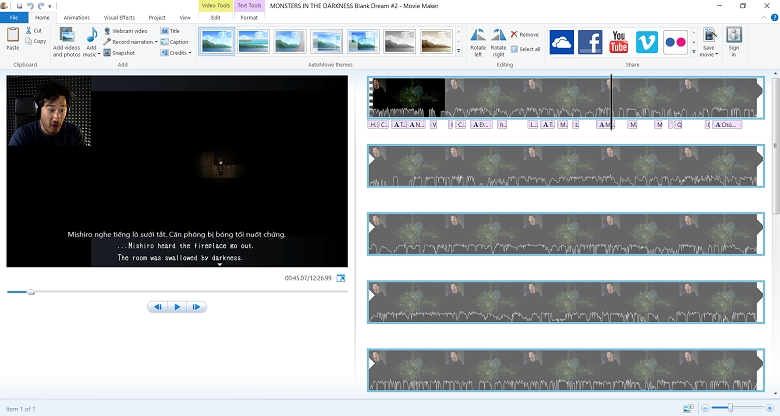Customize the quick access toolbar dropdown
Screen dimensions: 780x416
click(50, 6)
